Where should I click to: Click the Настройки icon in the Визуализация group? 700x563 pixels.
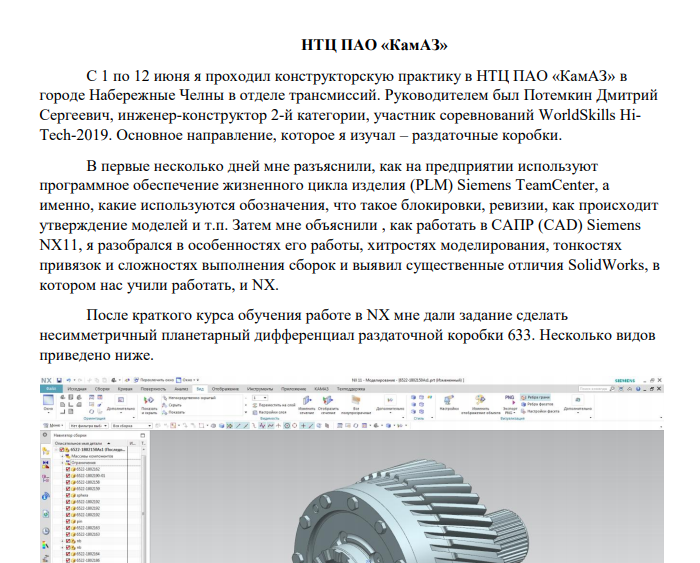[x=449, y=403]
